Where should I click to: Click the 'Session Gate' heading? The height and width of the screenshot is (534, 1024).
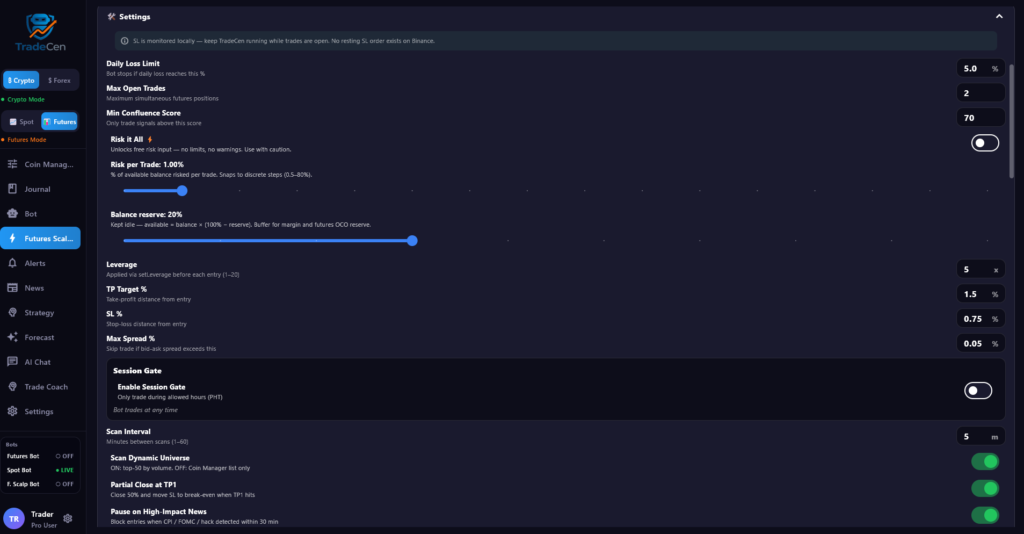137,370
